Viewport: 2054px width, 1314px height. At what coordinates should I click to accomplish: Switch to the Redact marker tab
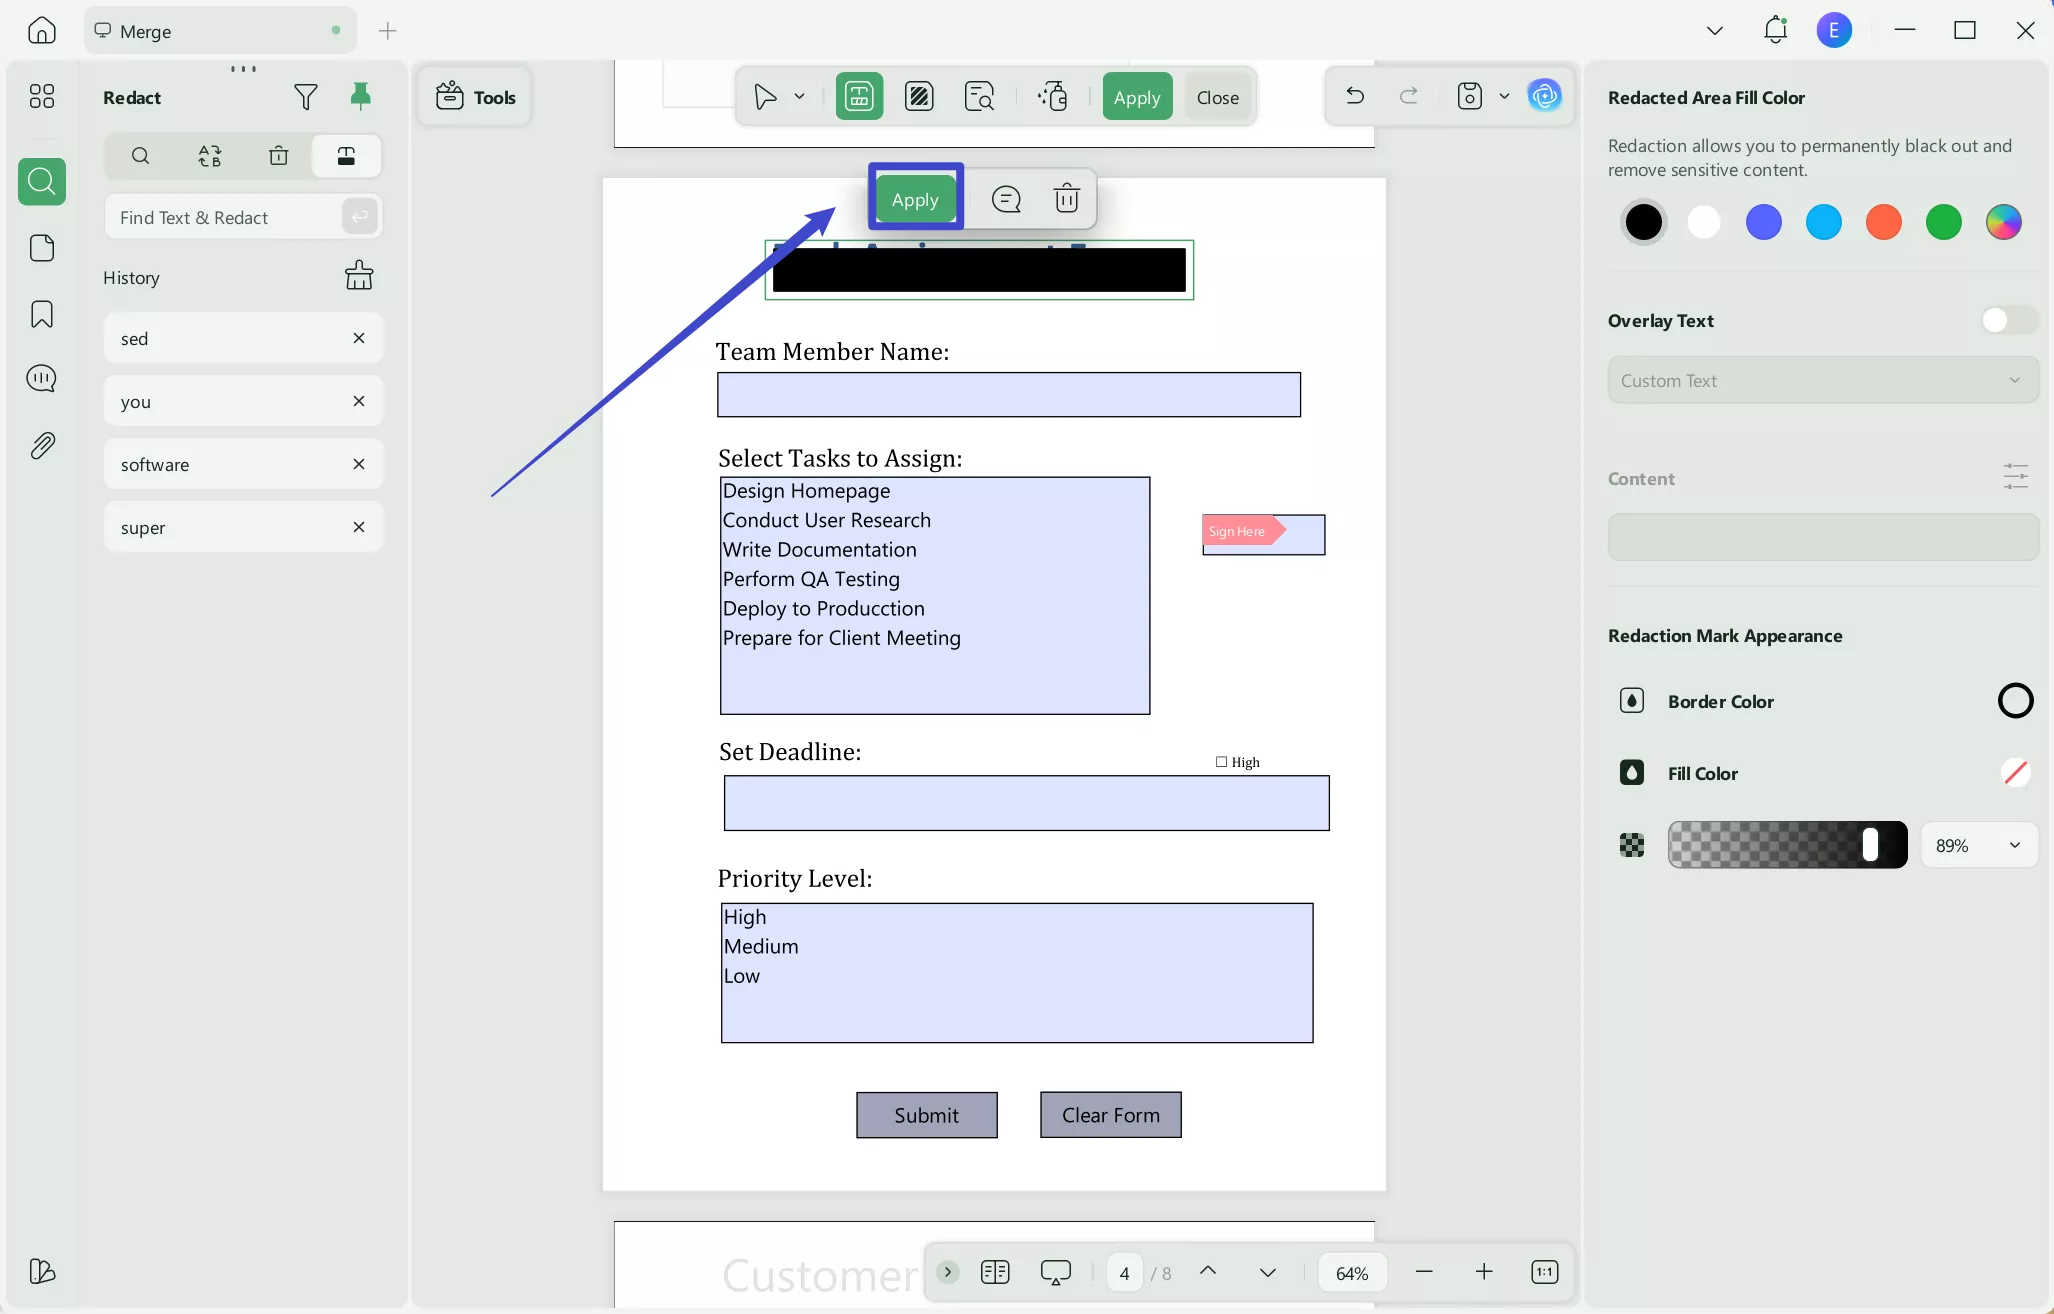[346, 156]
